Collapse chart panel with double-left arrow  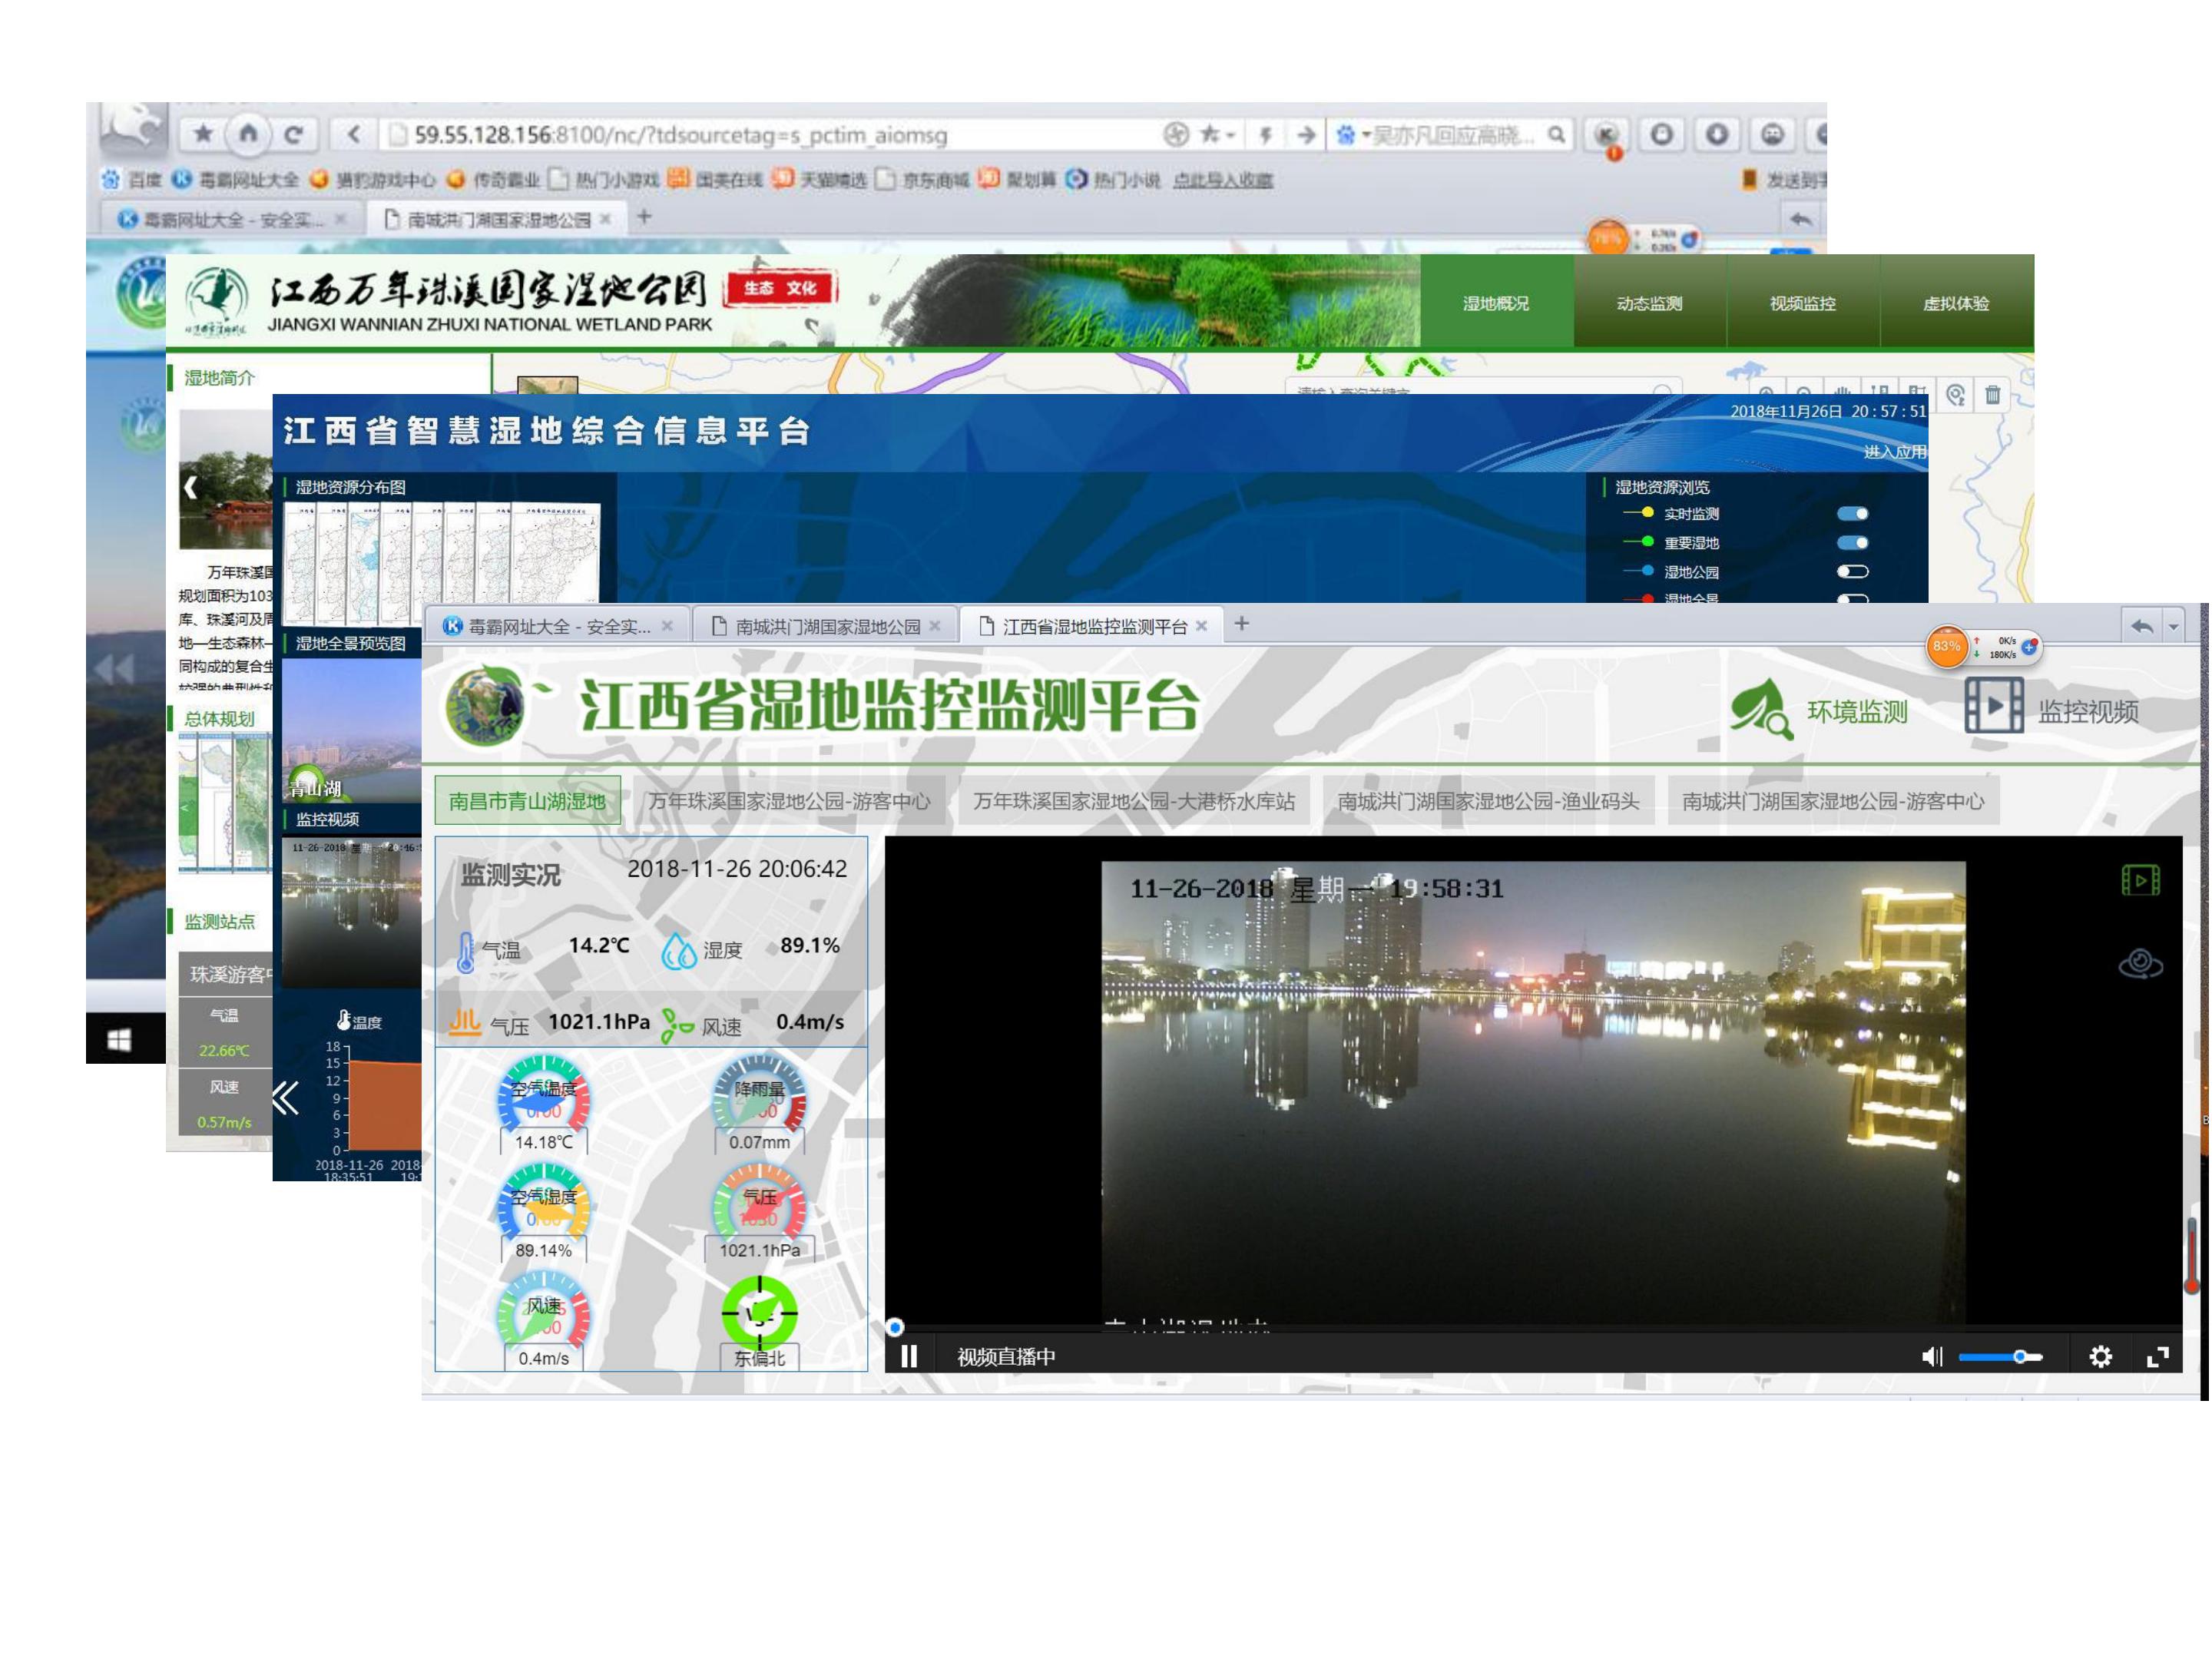coord(286,1097)
